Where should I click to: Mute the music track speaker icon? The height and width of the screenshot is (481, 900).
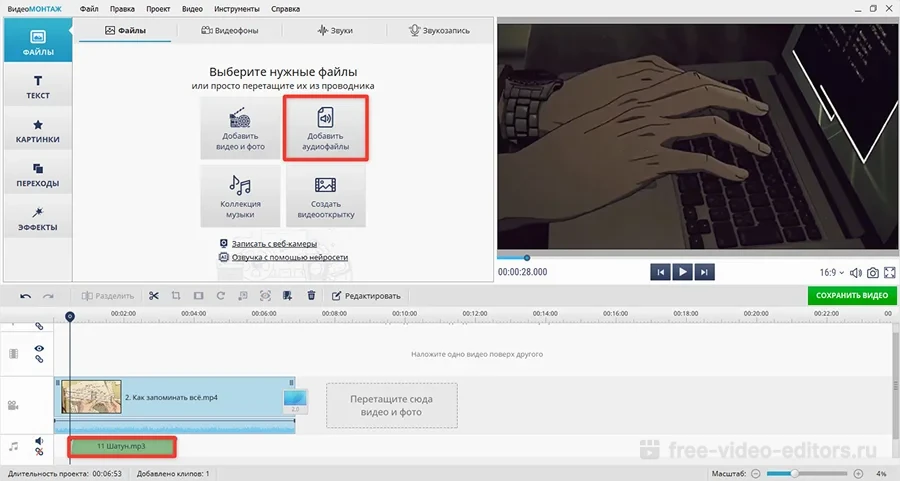pos(40,440)
